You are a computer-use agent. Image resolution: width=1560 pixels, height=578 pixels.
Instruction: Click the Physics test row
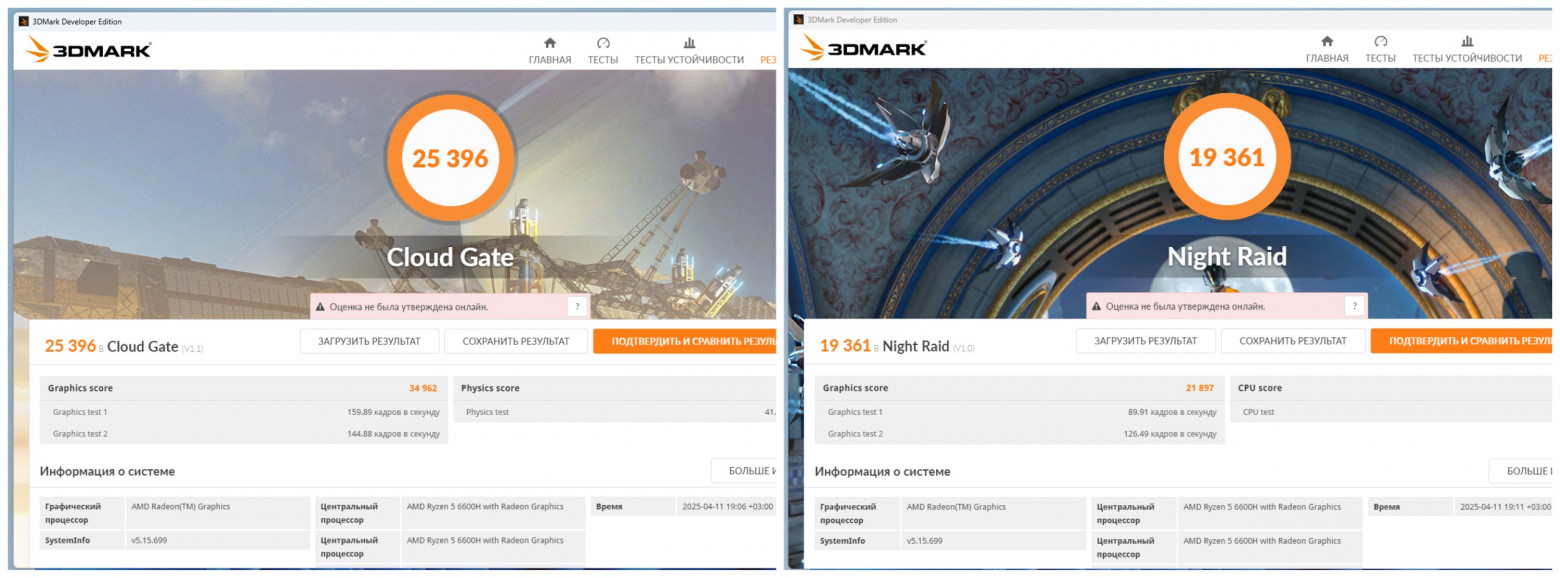(615, 412)
